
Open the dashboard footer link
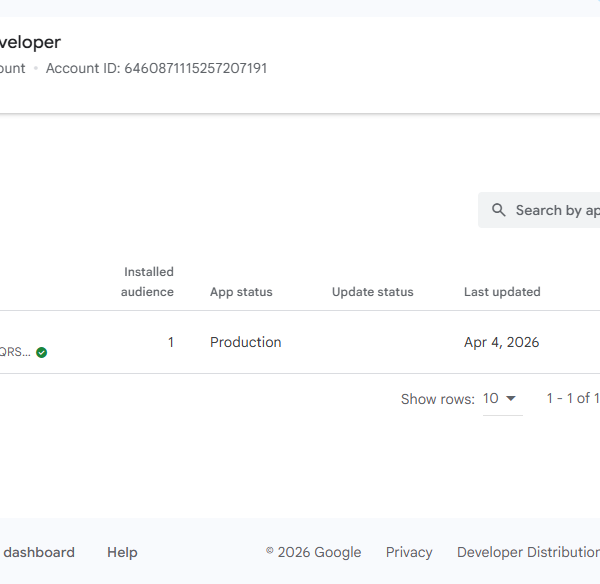point(38,552)
